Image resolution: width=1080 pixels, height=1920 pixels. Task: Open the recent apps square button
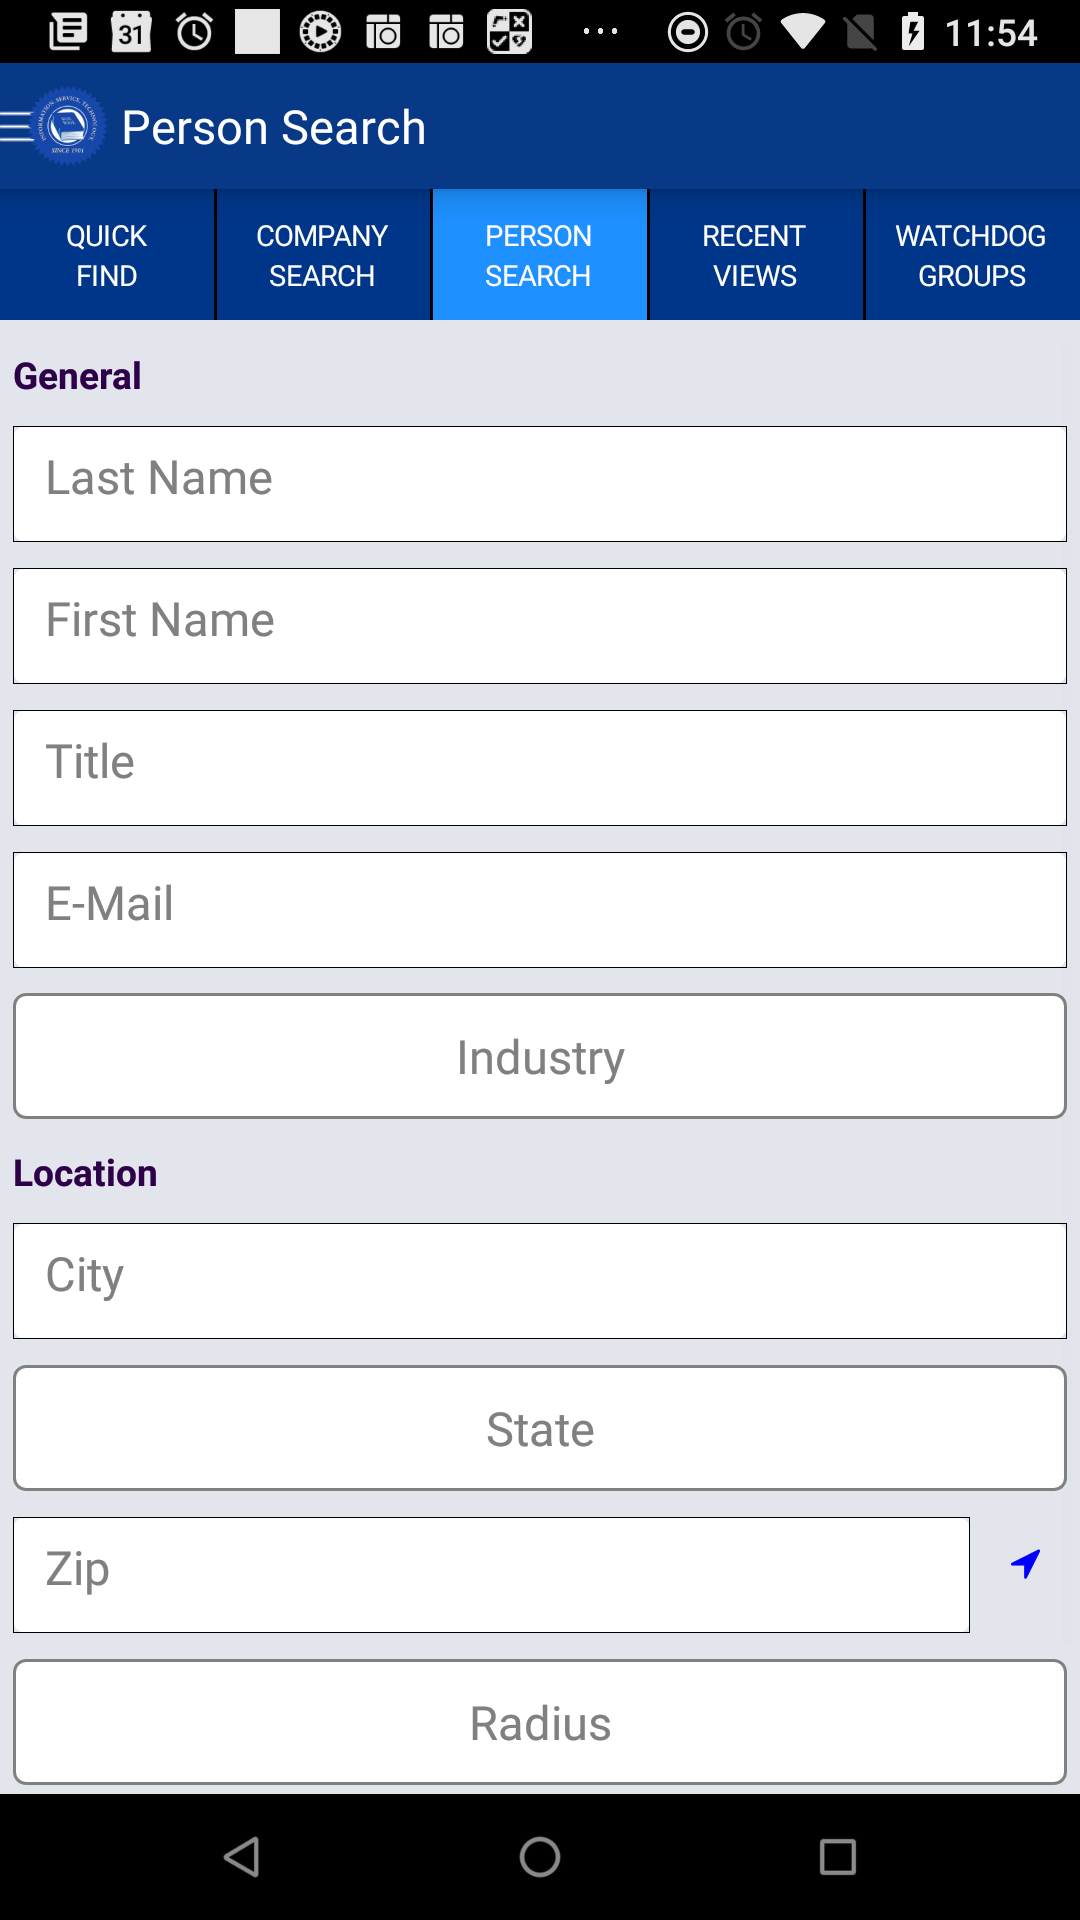point(838,1857)
